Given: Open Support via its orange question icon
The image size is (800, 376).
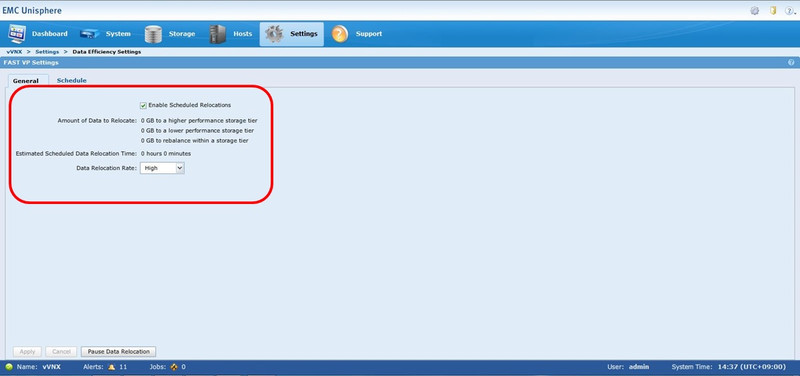Looking at the screenshot, I should point(340,34).
